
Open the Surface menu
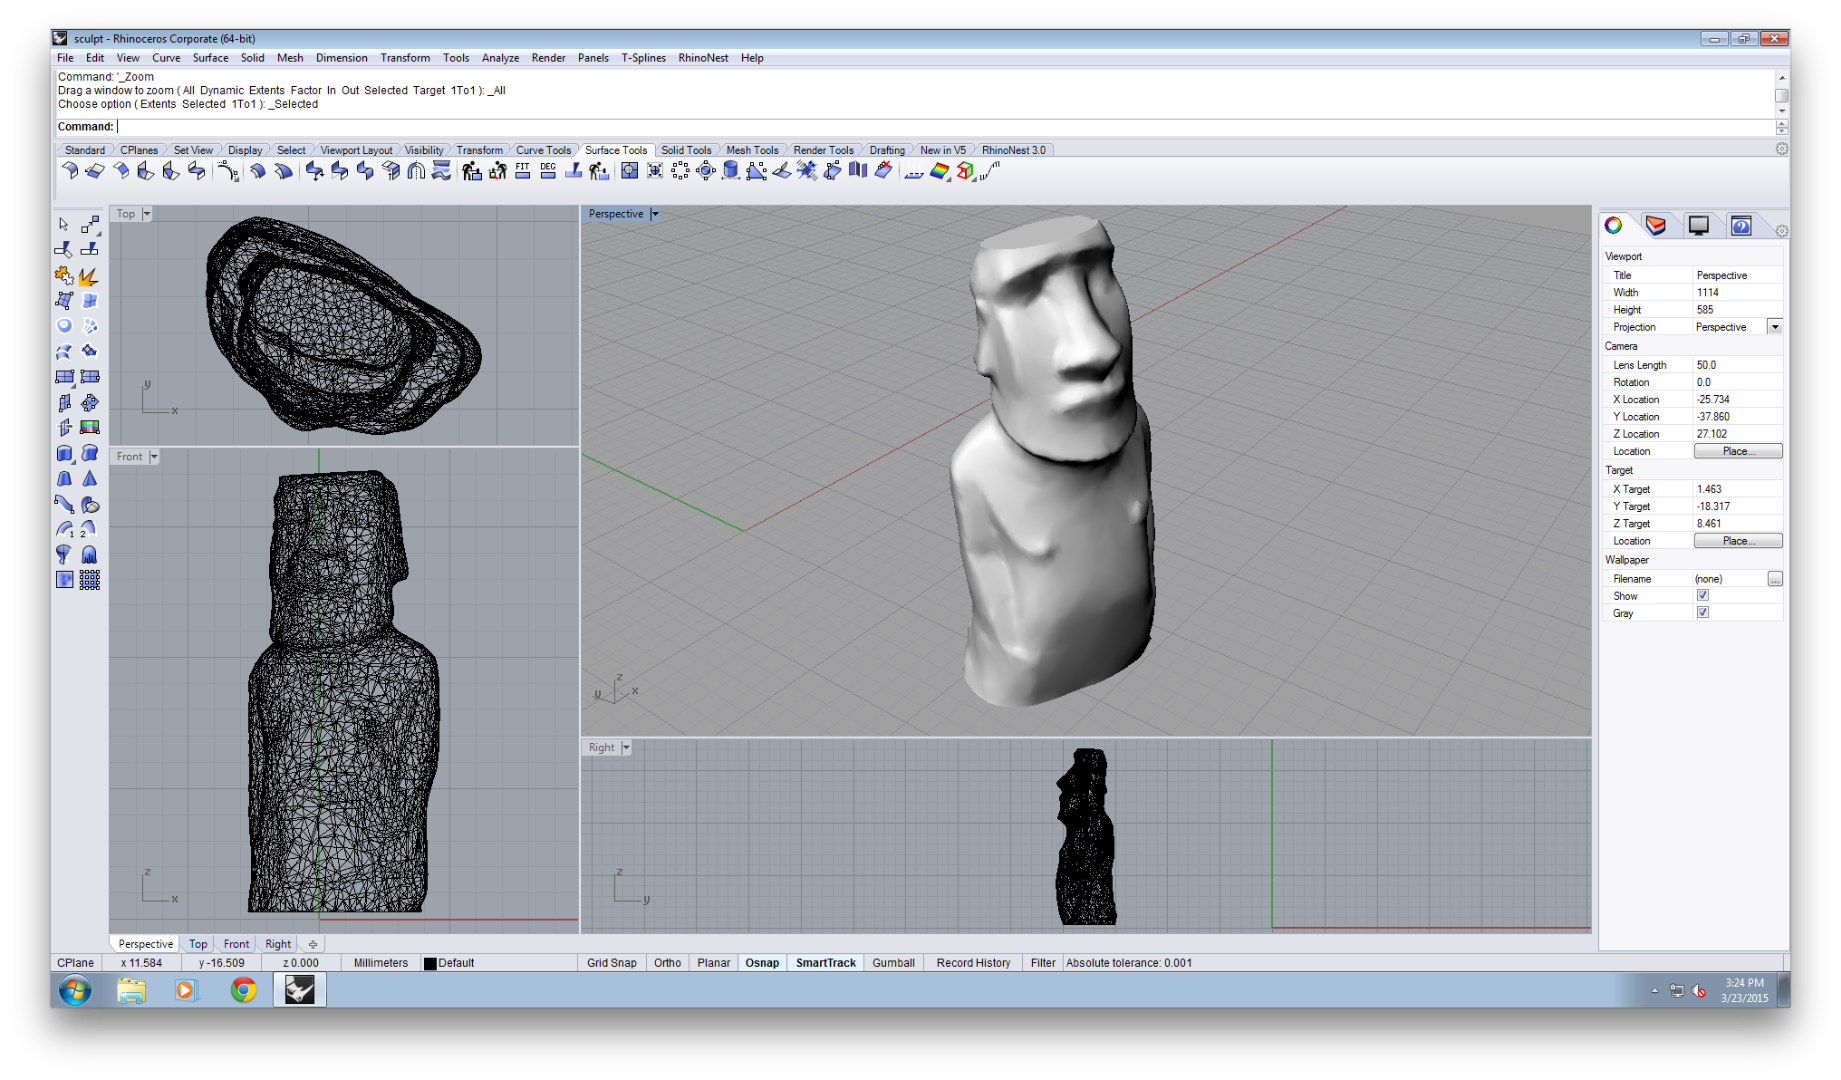[x=210, y=58]
